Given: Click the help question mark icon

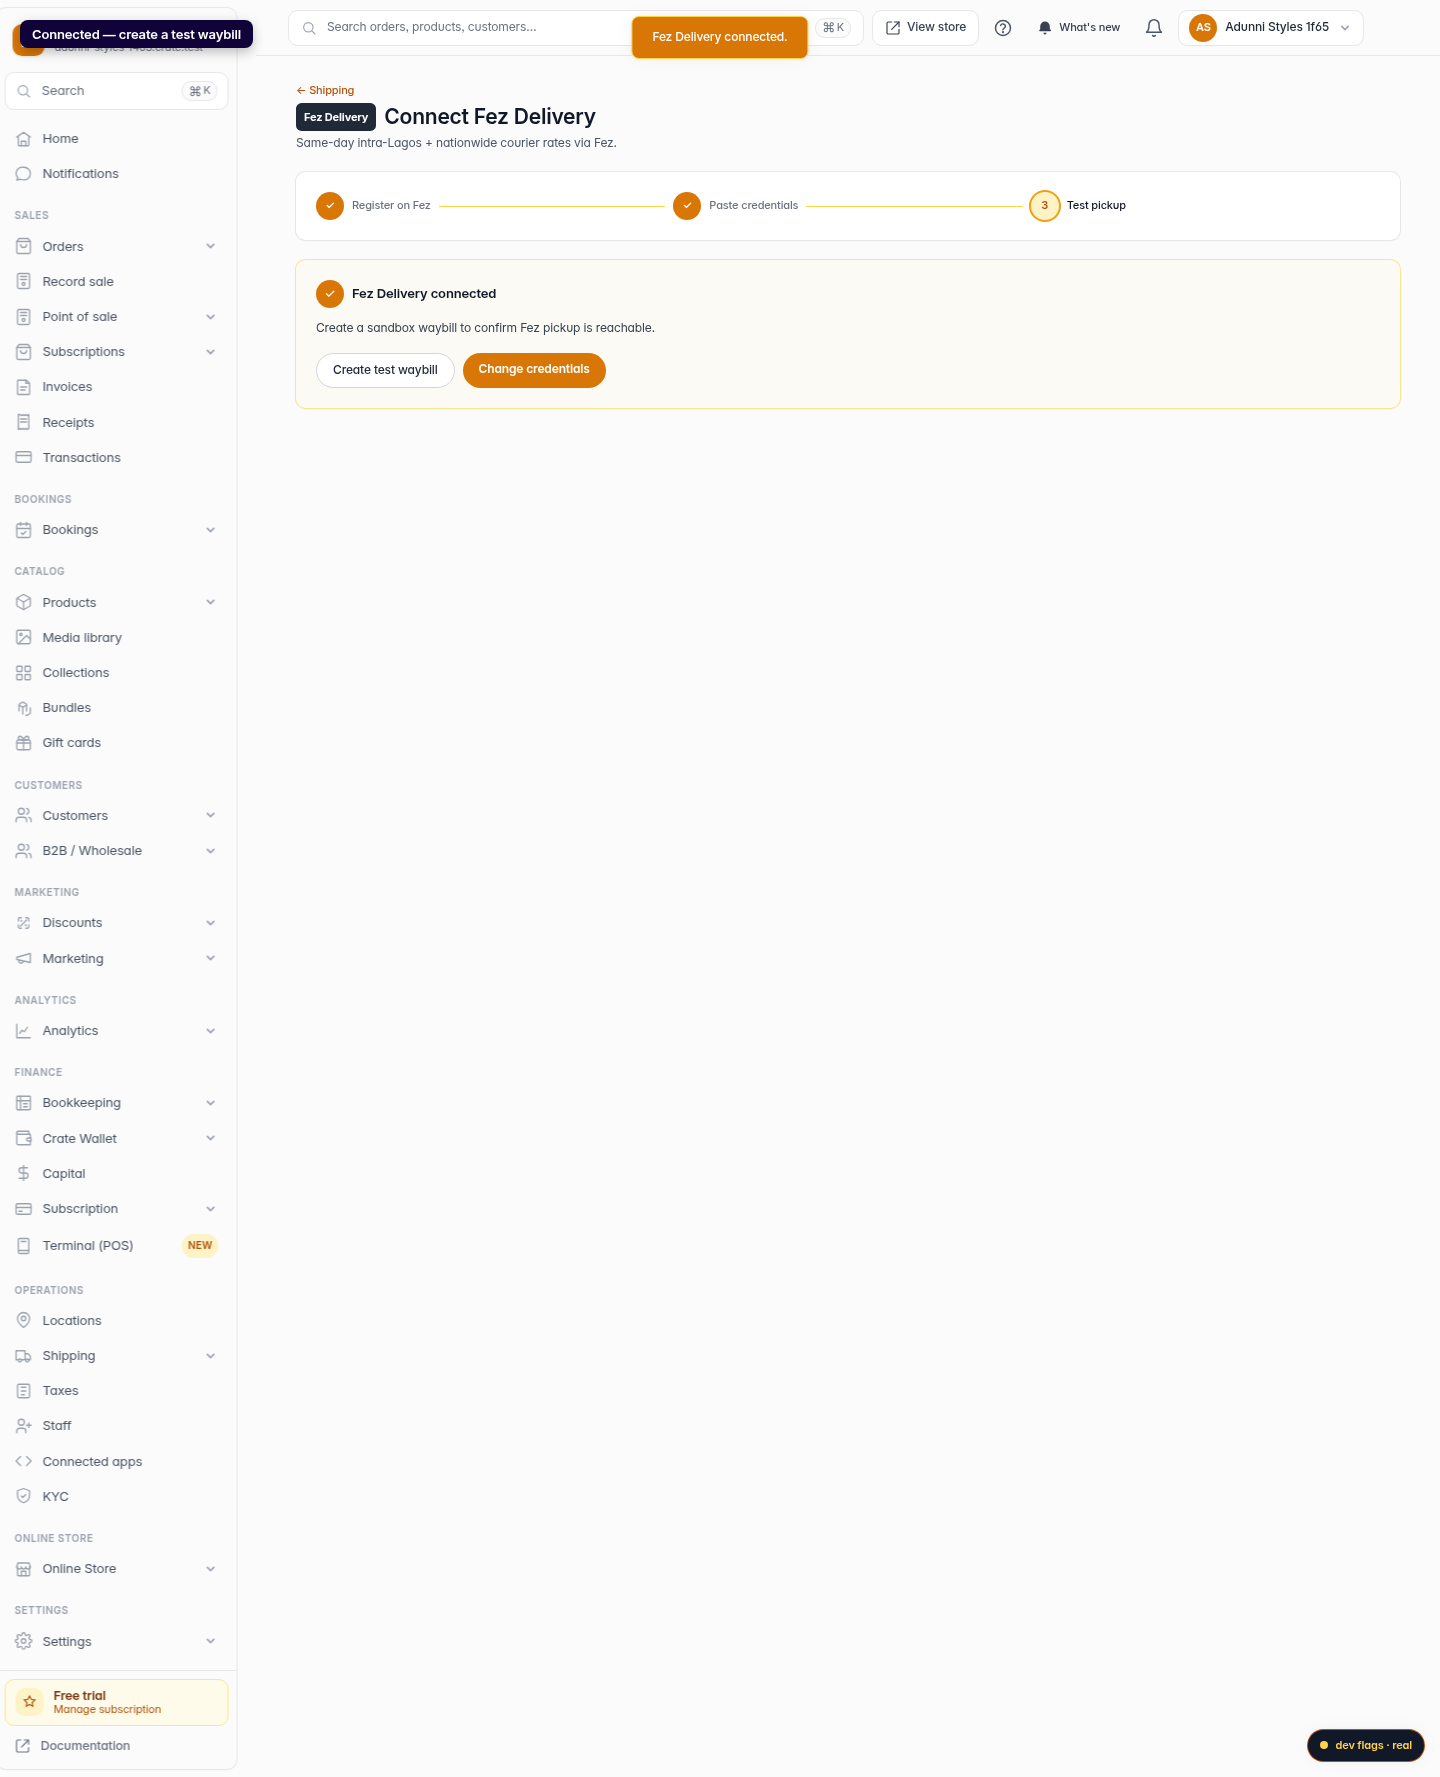Looking at the screenshot, I should pyautogui.click(x=1003, y=28).
